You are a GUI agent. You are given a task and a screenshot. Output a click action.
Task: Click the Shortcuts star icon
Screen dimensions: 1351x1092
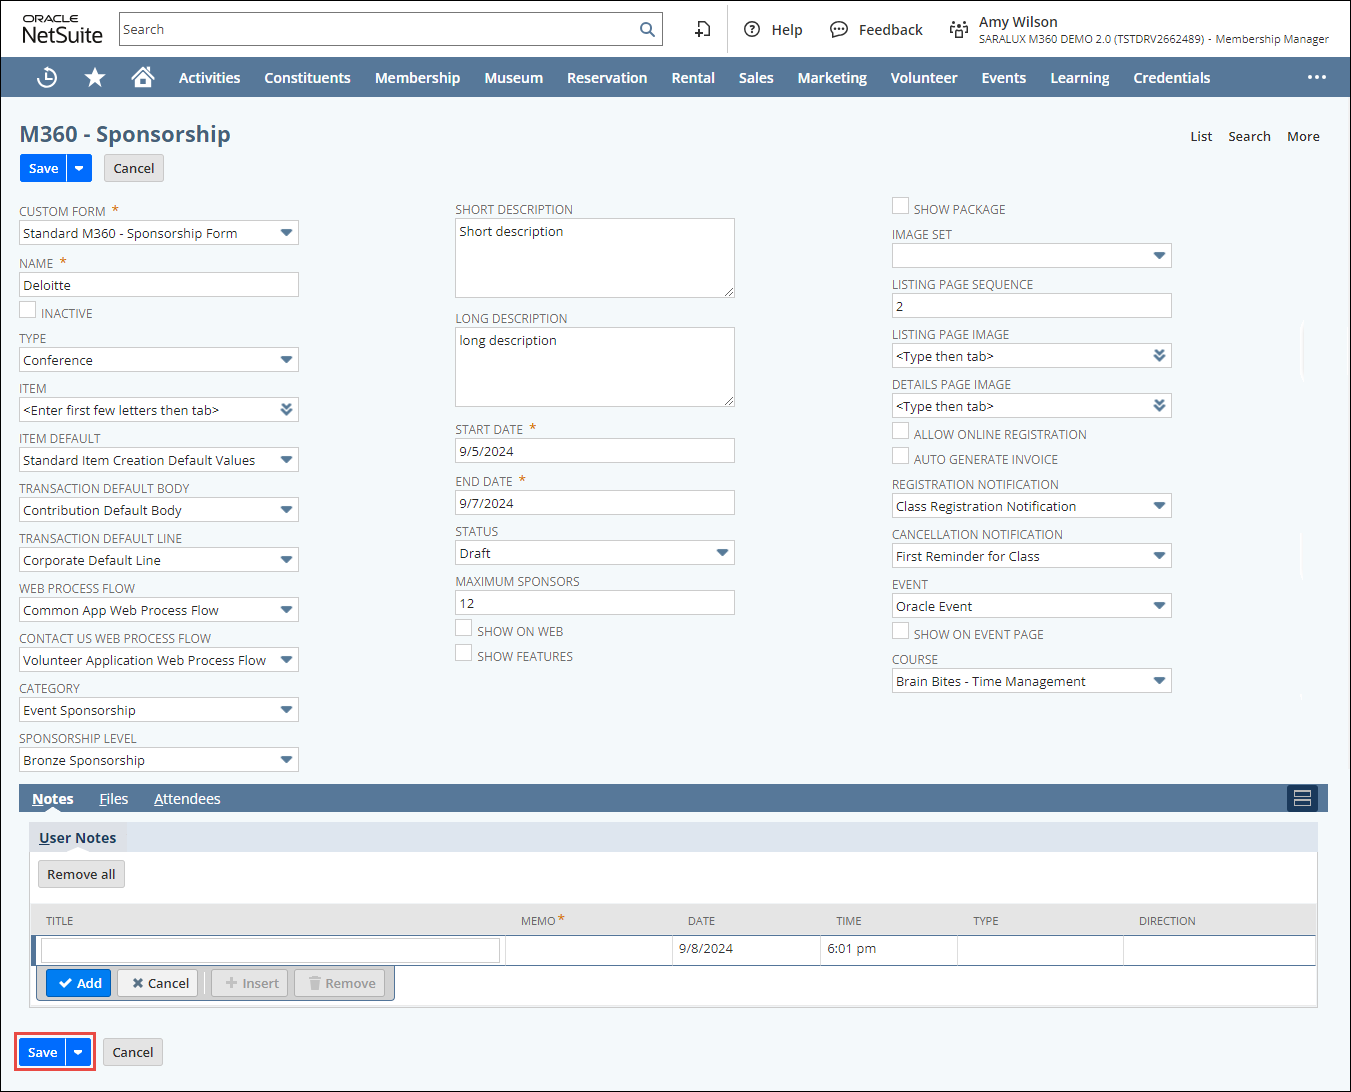(x=95, y=78)
